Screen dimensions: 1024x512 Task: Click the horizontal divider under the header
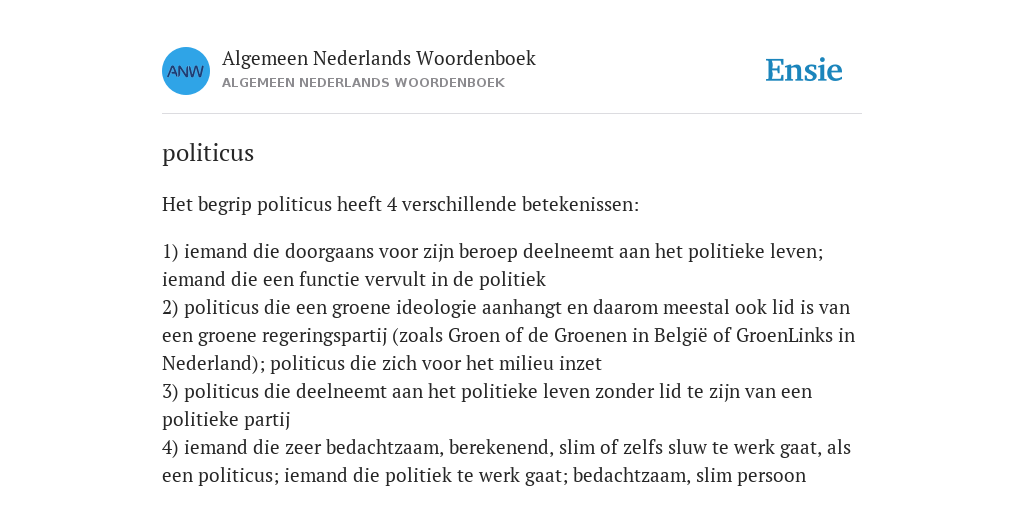(512, 114)
